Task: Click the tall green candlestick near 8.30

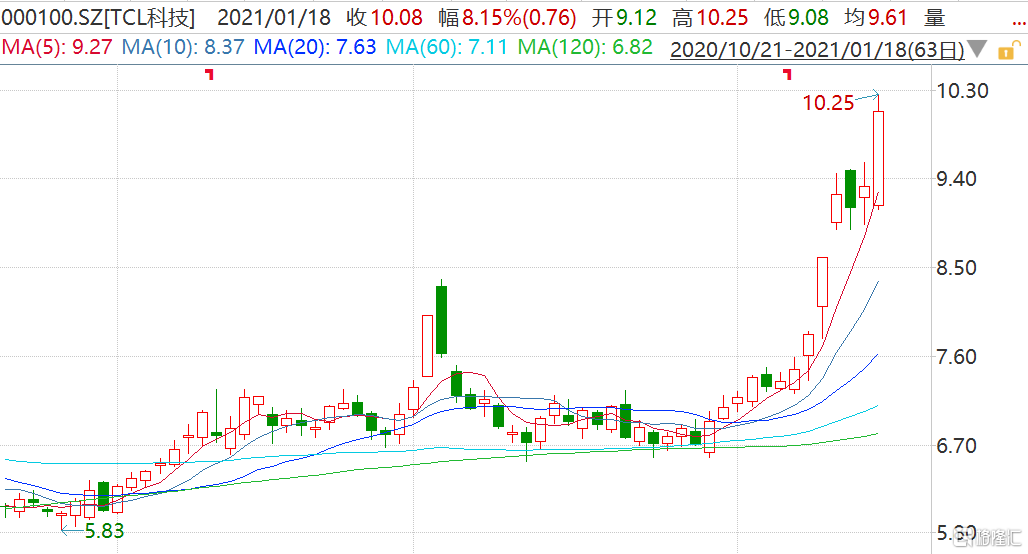Action: pyautogui.click(x=442, y=321)
